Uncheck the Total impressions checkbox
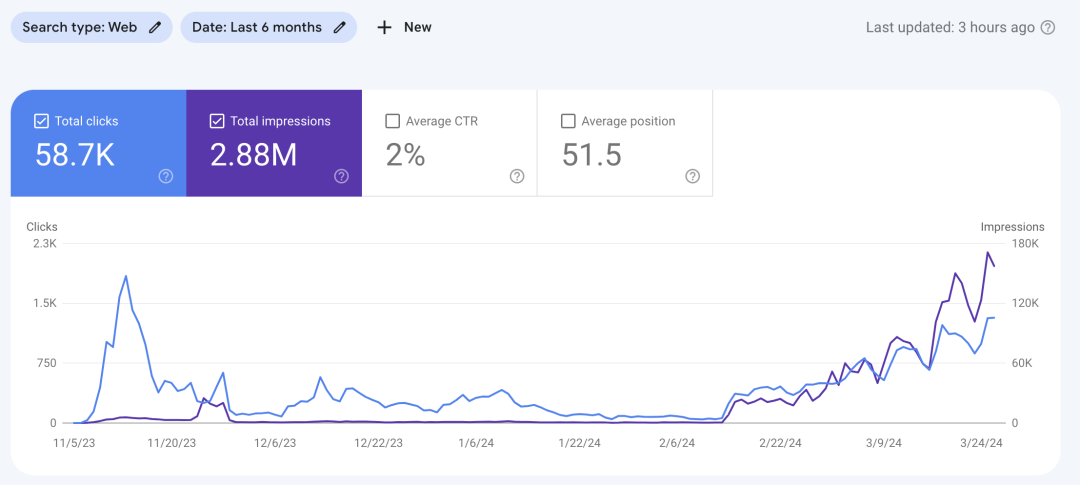 pos(217,121)
